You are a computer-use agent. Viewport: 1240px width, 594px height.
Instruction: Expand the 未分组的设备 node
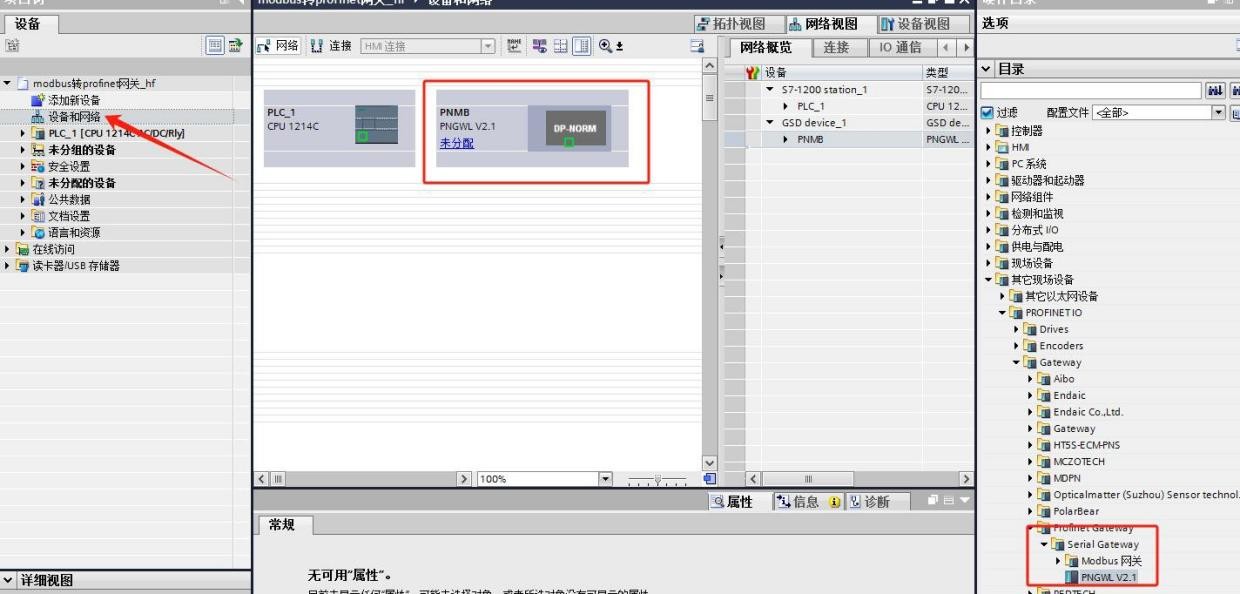[23, 150]
